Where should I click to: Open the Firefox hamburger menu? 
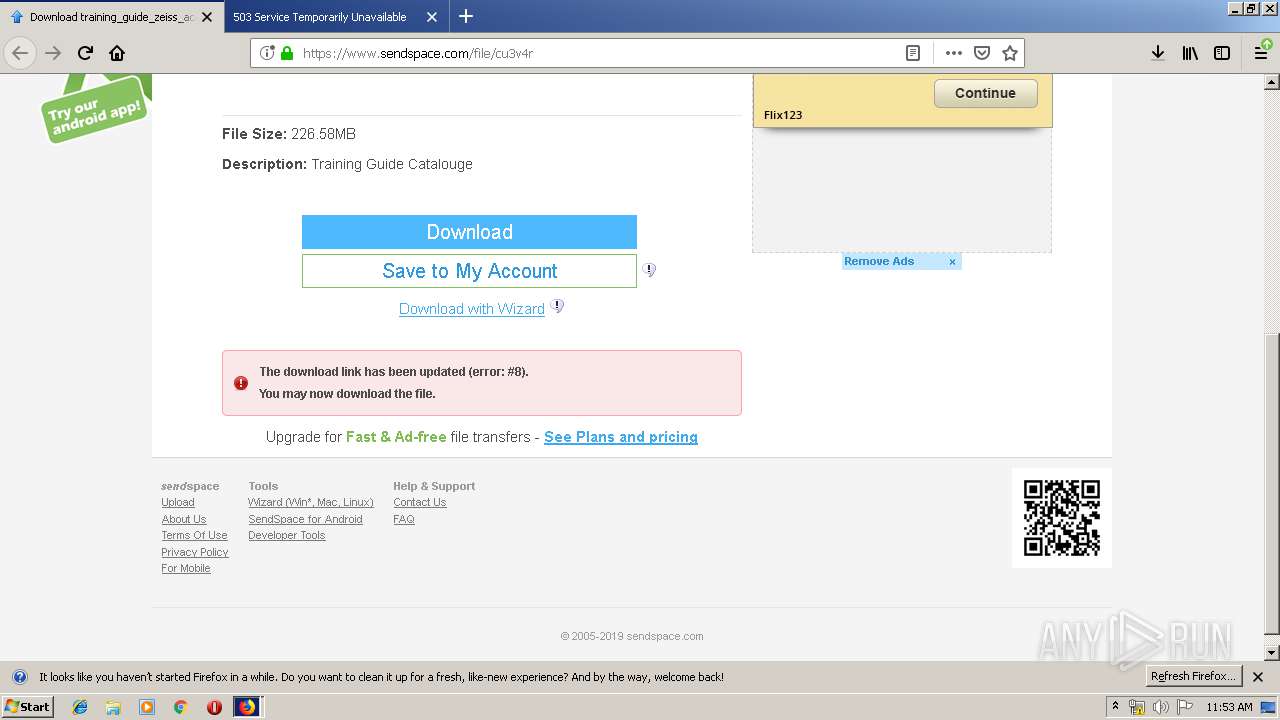(x=1262, y=53)
